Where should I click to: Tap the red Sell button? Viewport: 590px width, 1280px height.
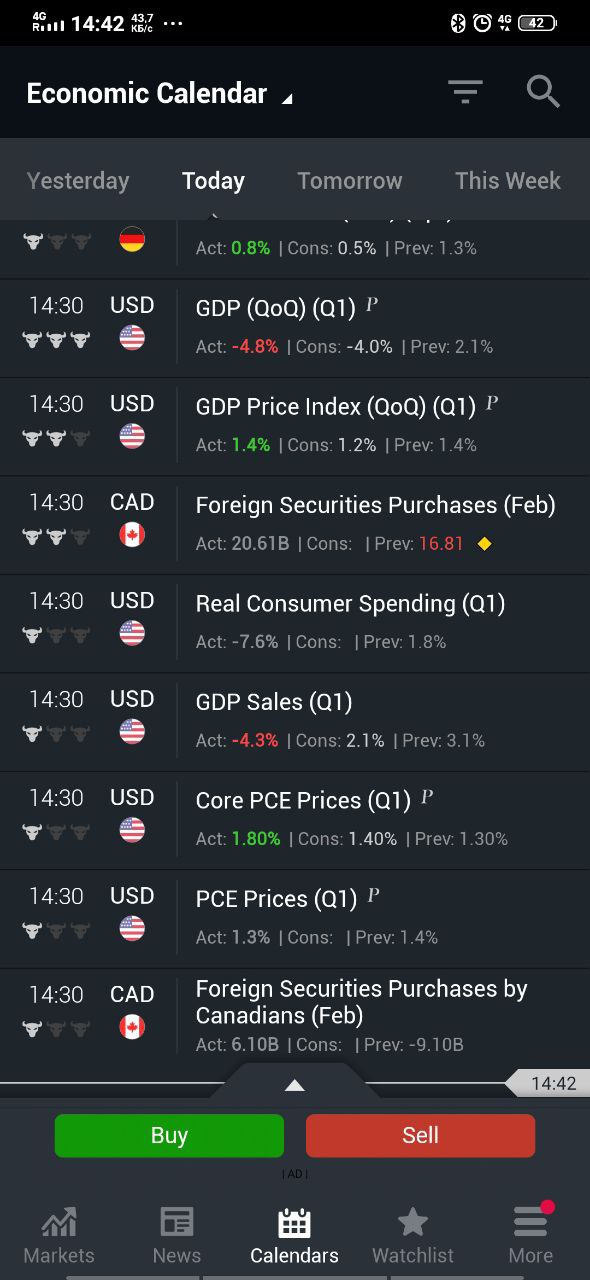point(420,1135)
